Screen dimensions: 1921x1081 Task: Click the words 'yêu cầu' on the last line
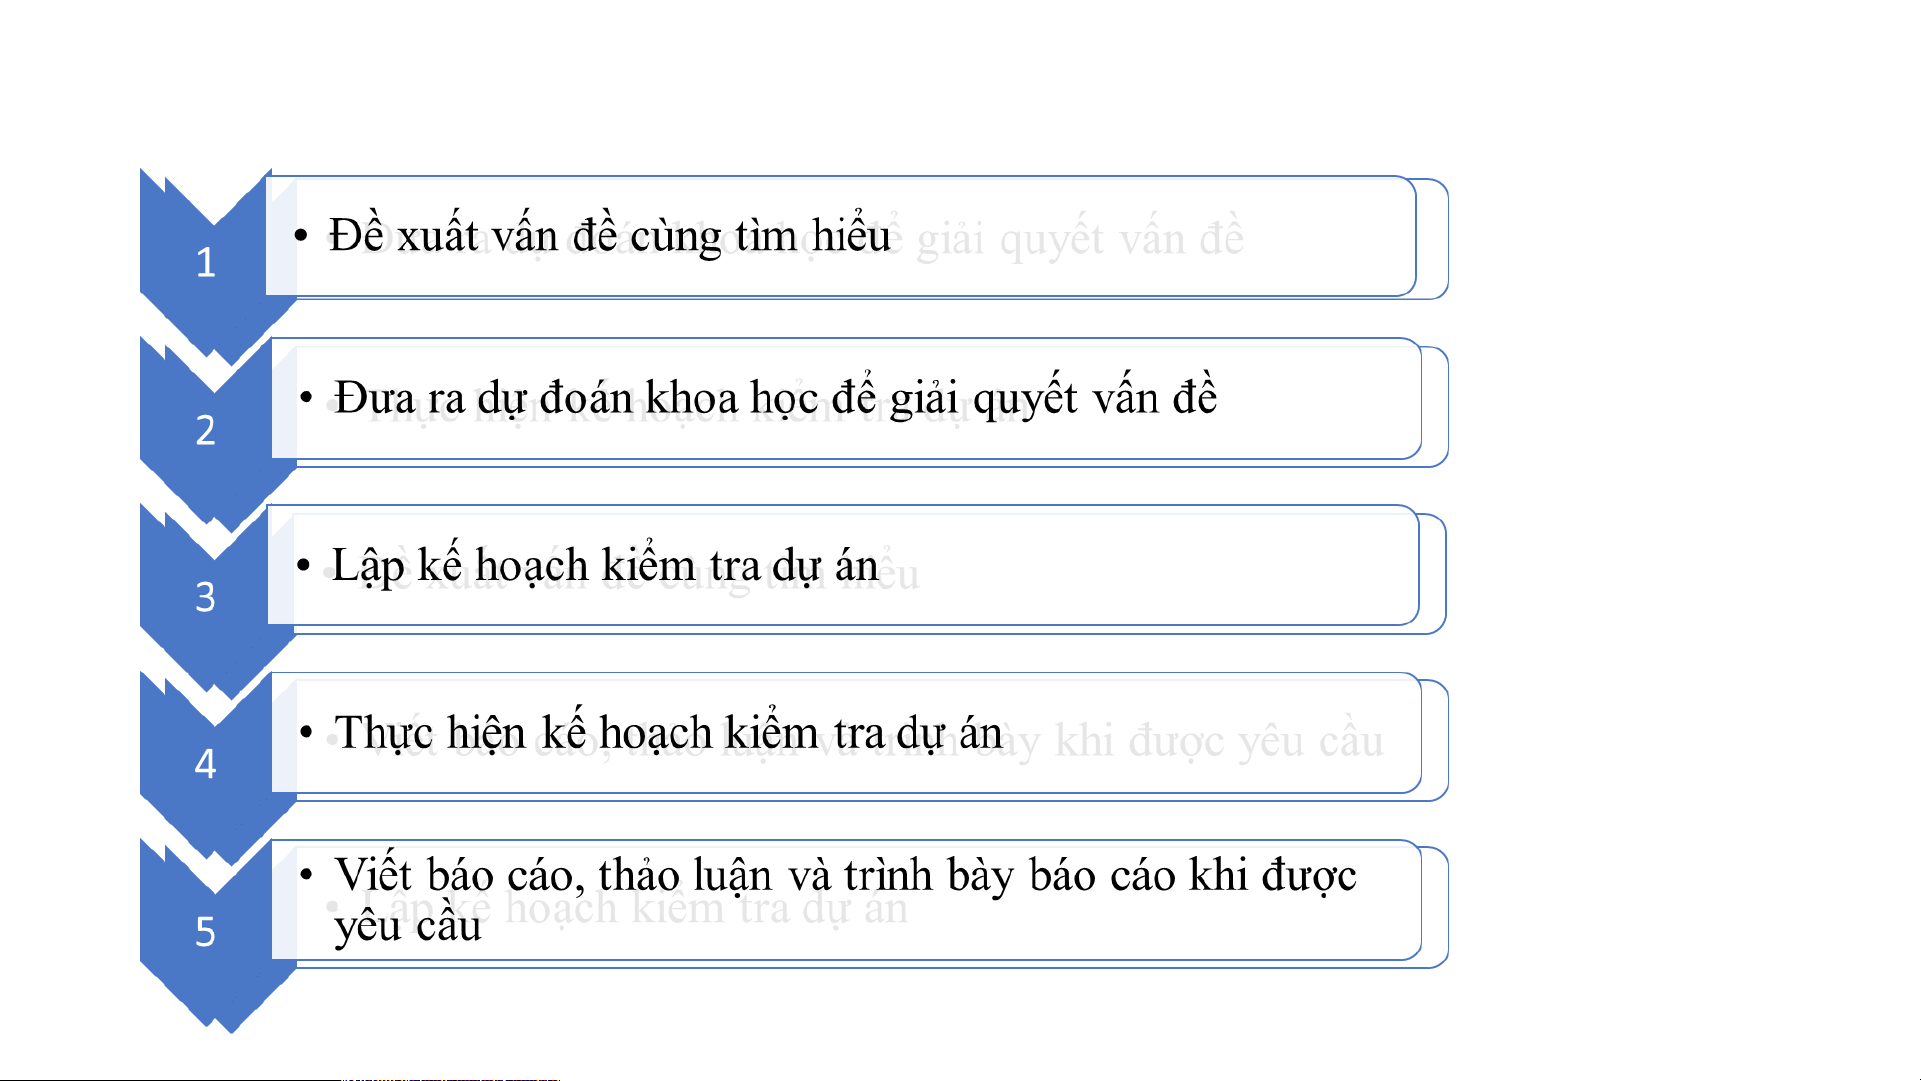(x=408, y=927)
